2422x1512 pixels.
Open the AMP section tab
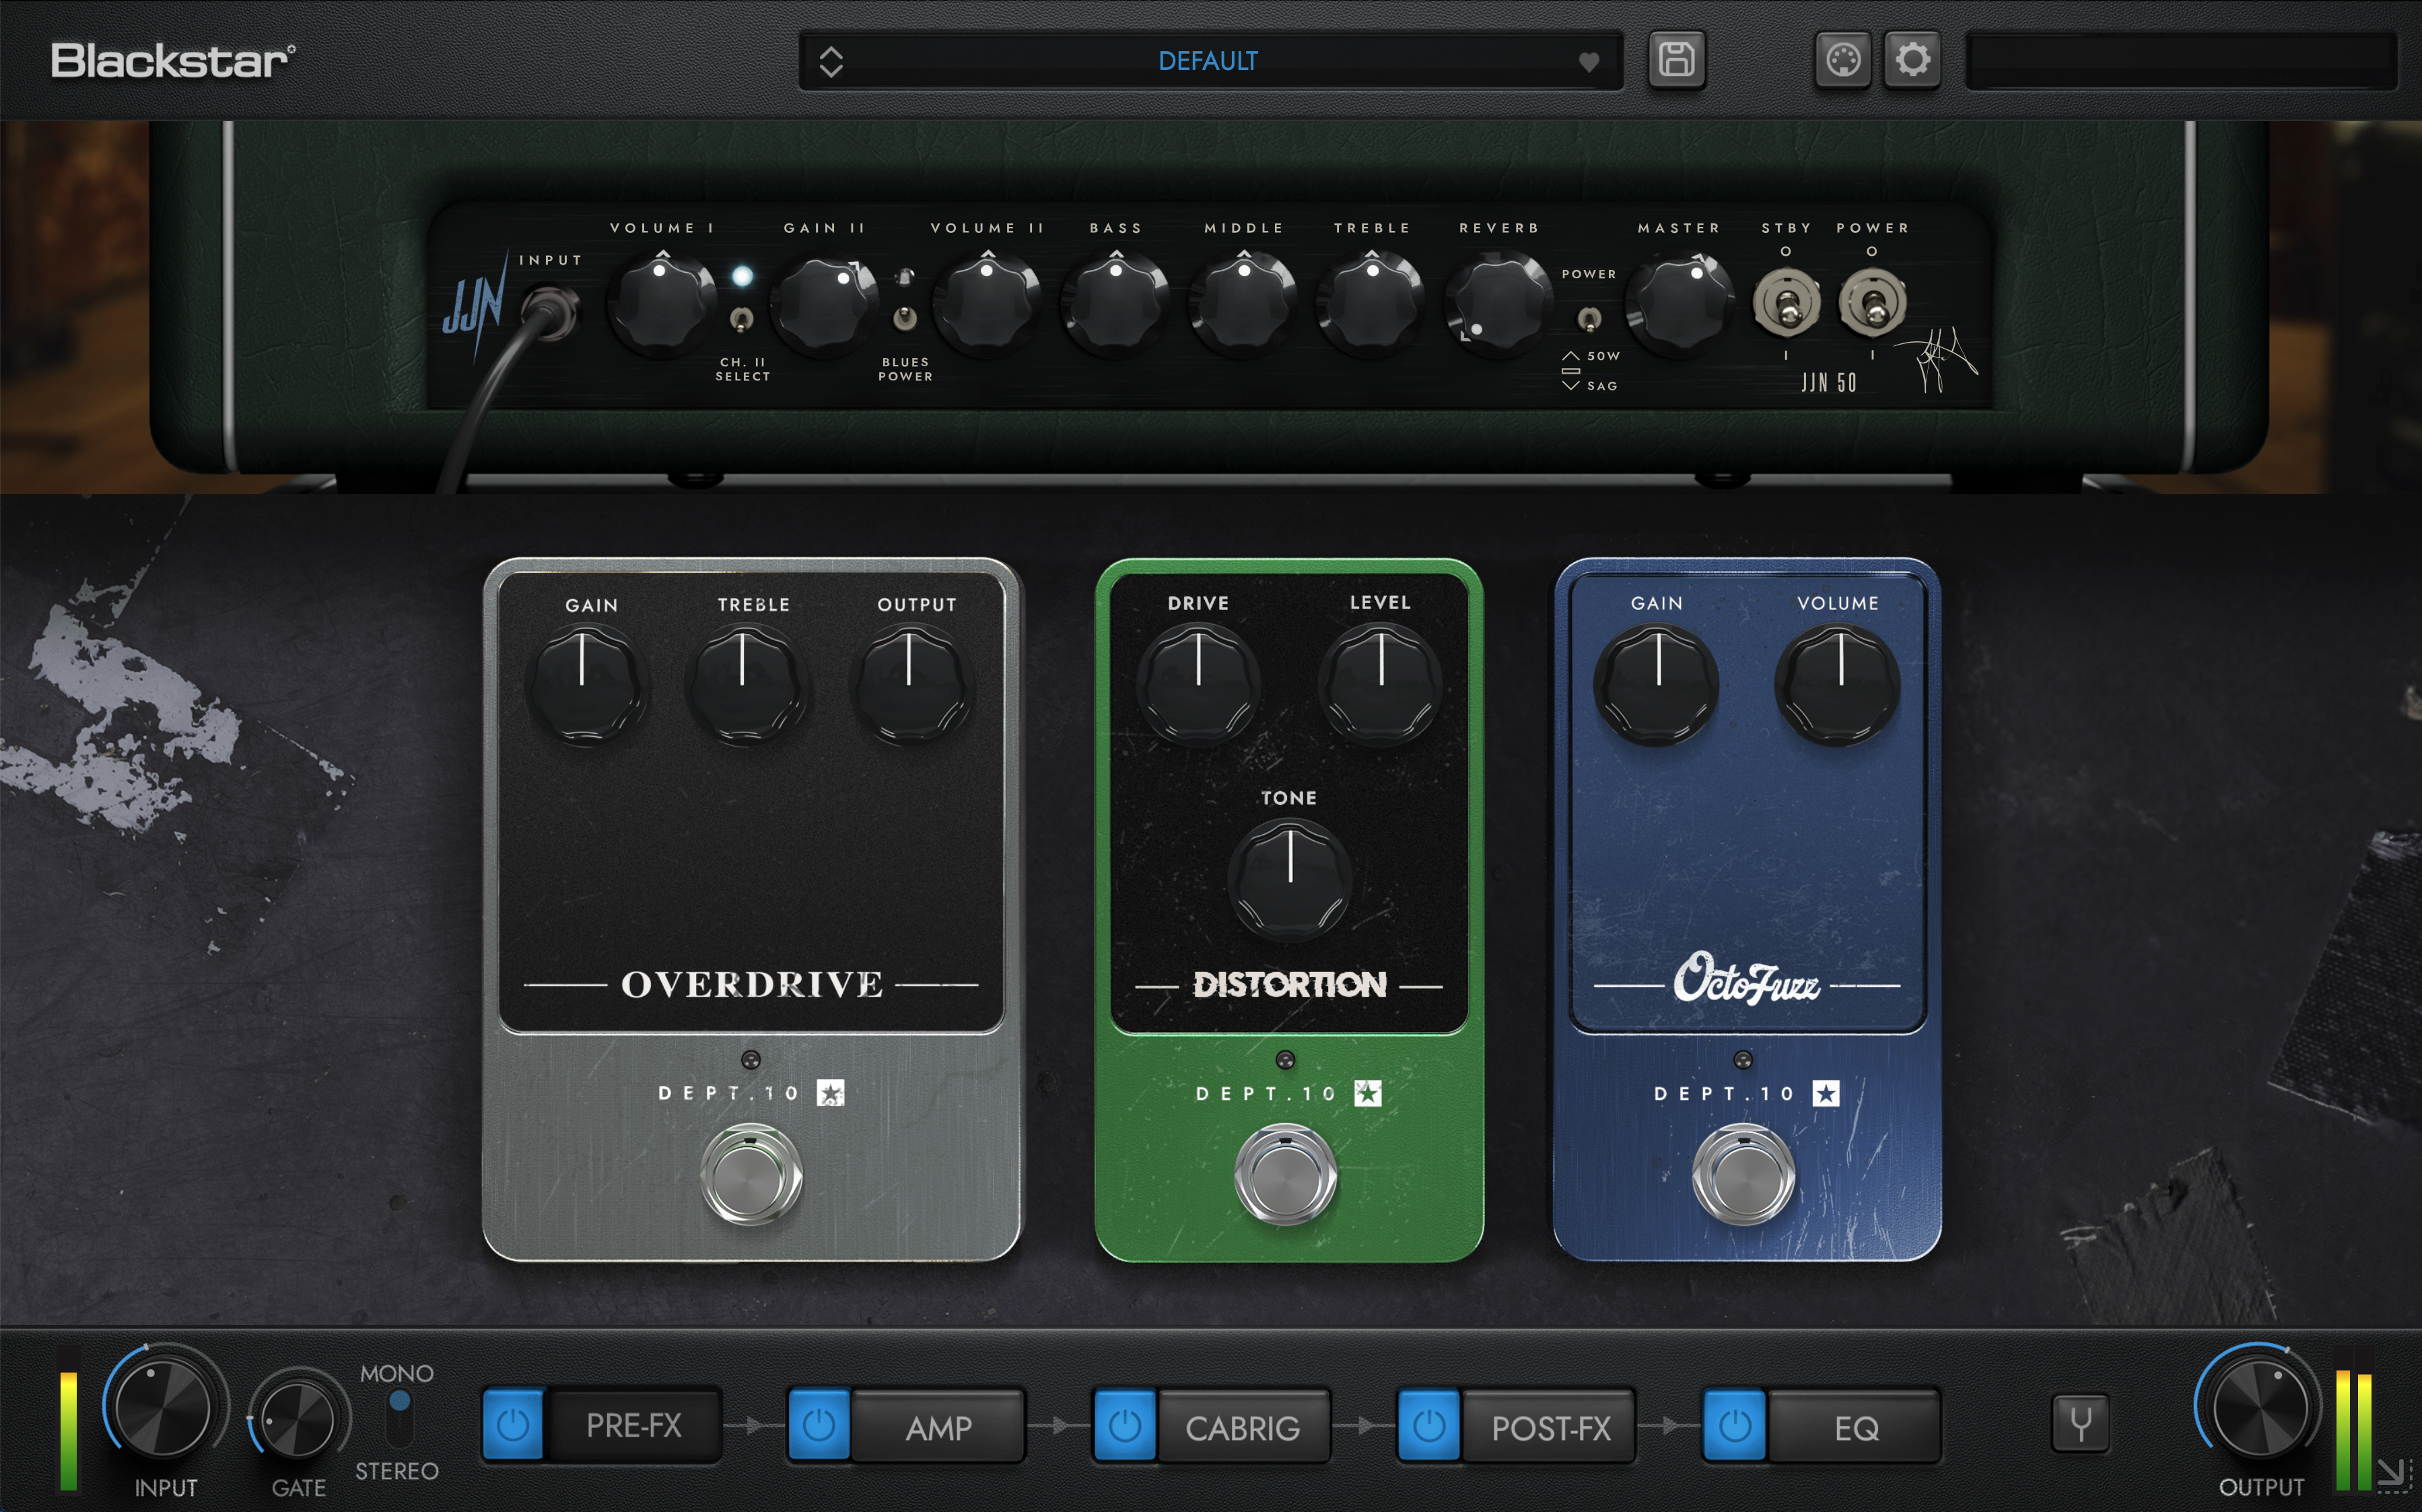938,1427
